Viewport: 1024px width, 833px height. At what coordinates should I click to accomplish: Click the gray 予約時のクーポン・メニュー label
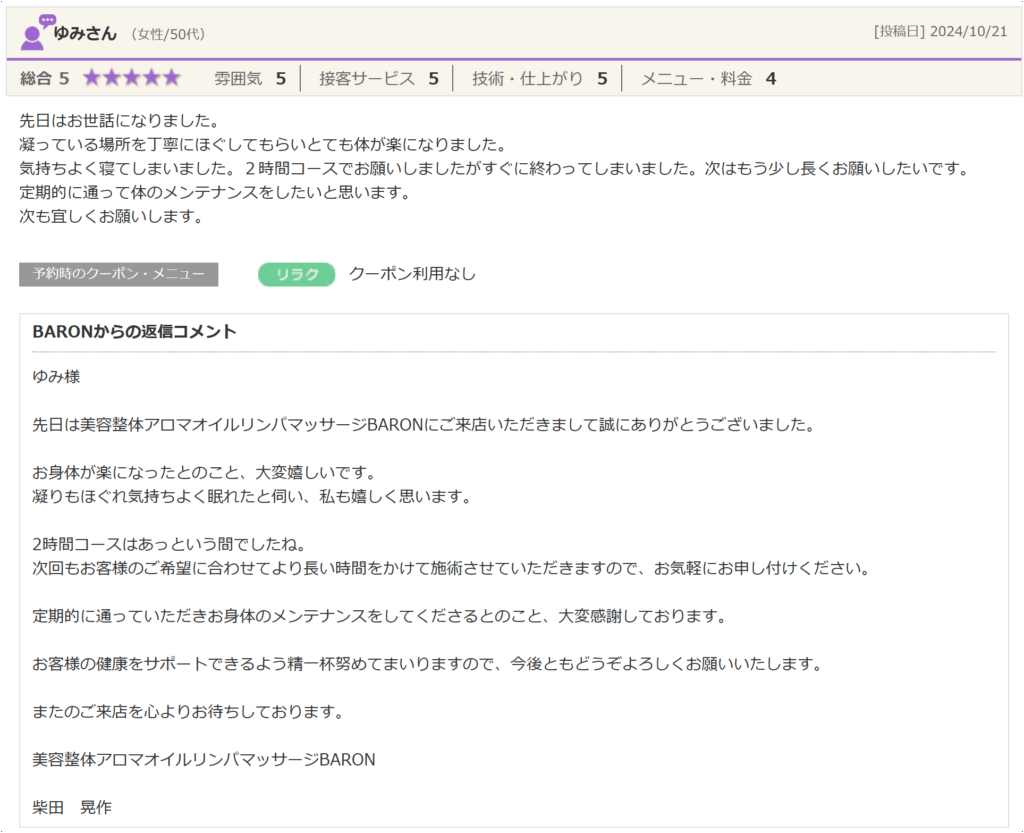coord(118,274)
